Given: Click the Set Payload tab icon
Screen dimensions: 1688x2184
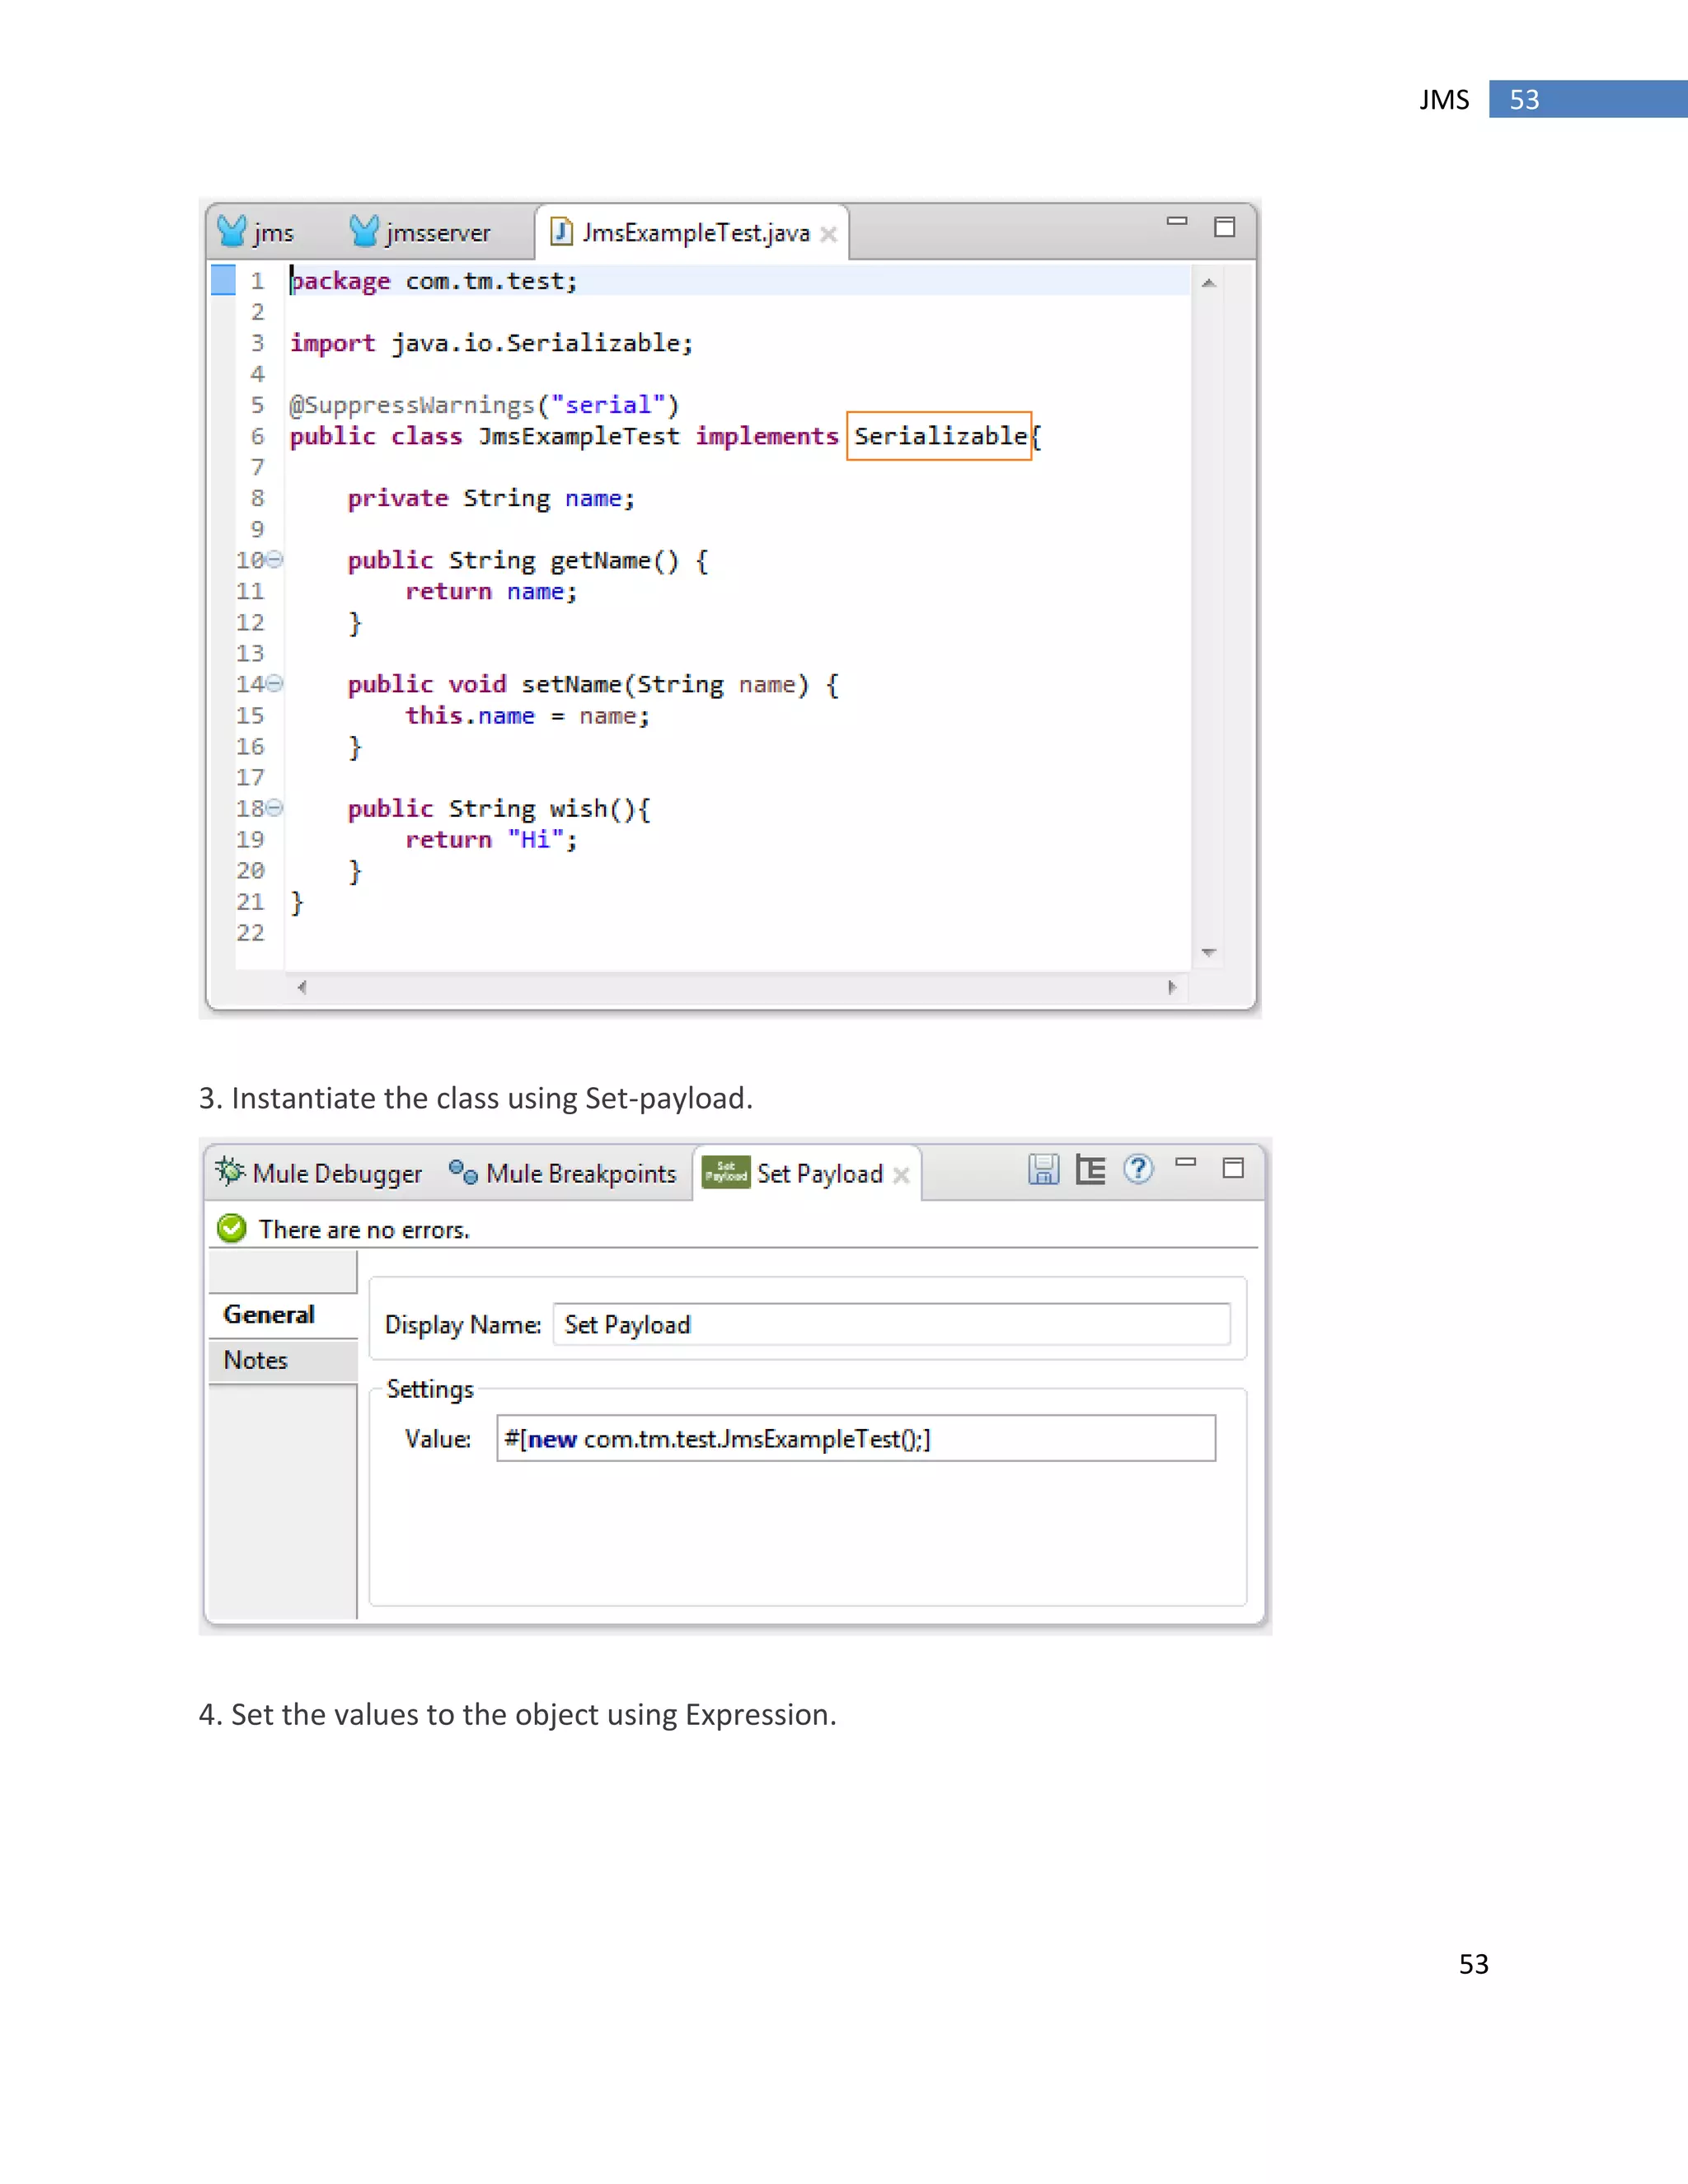Looking at the screenshot, I should point(726,1171).
